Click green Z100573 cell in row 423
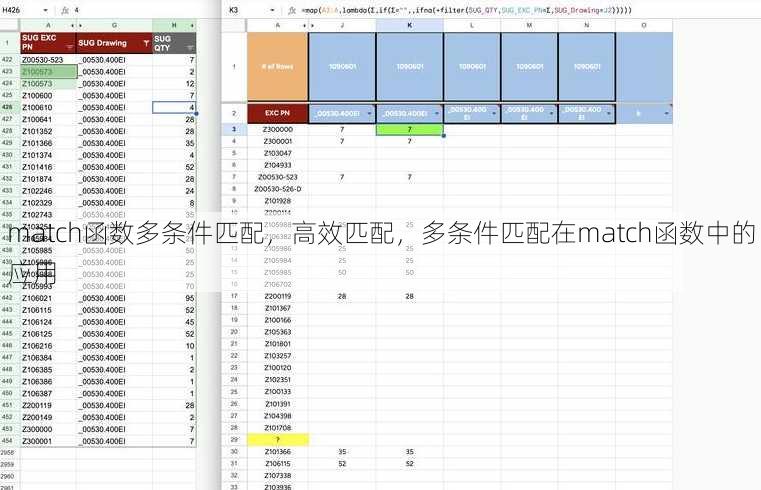Screen dimensions: 761x490 click(48, 72)
